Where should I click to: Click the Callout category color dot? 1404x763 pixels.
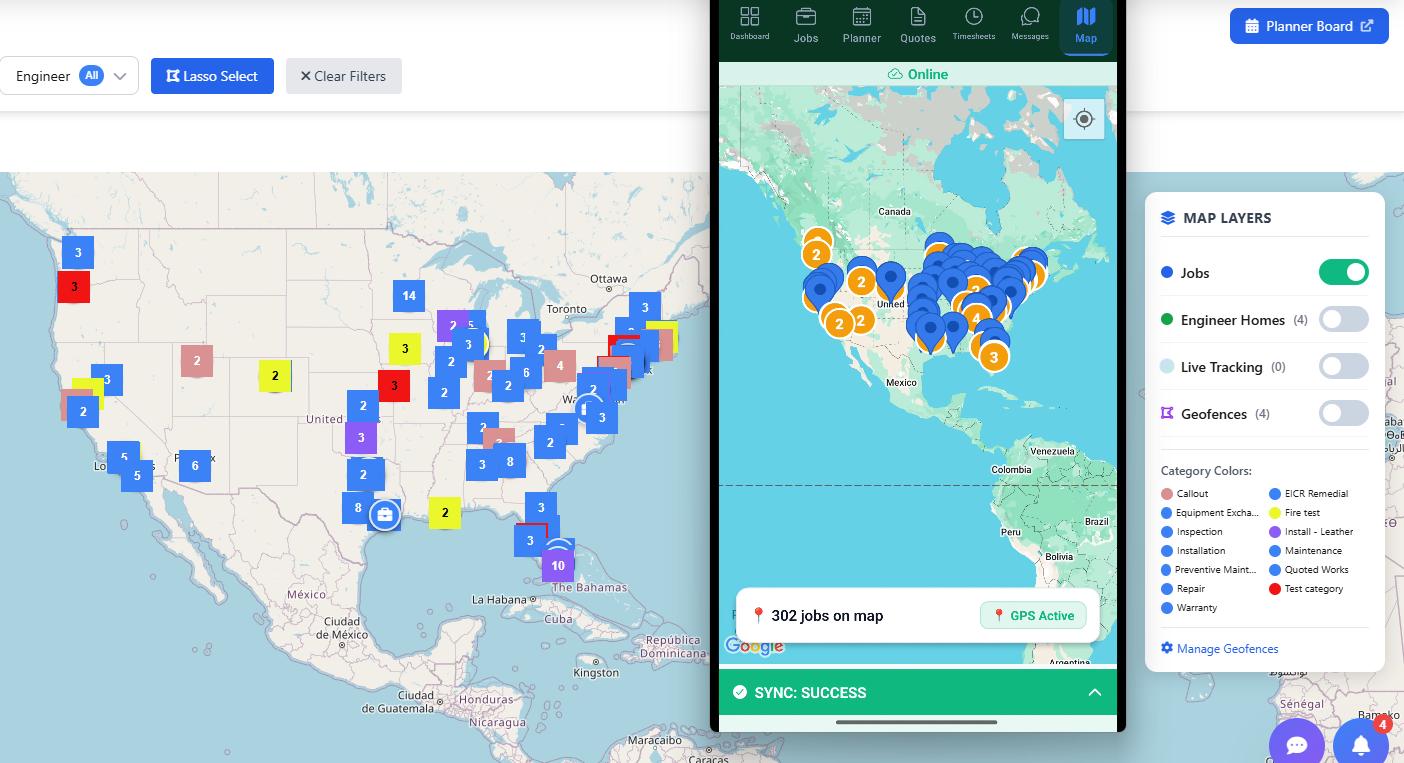pos(1167,494)
